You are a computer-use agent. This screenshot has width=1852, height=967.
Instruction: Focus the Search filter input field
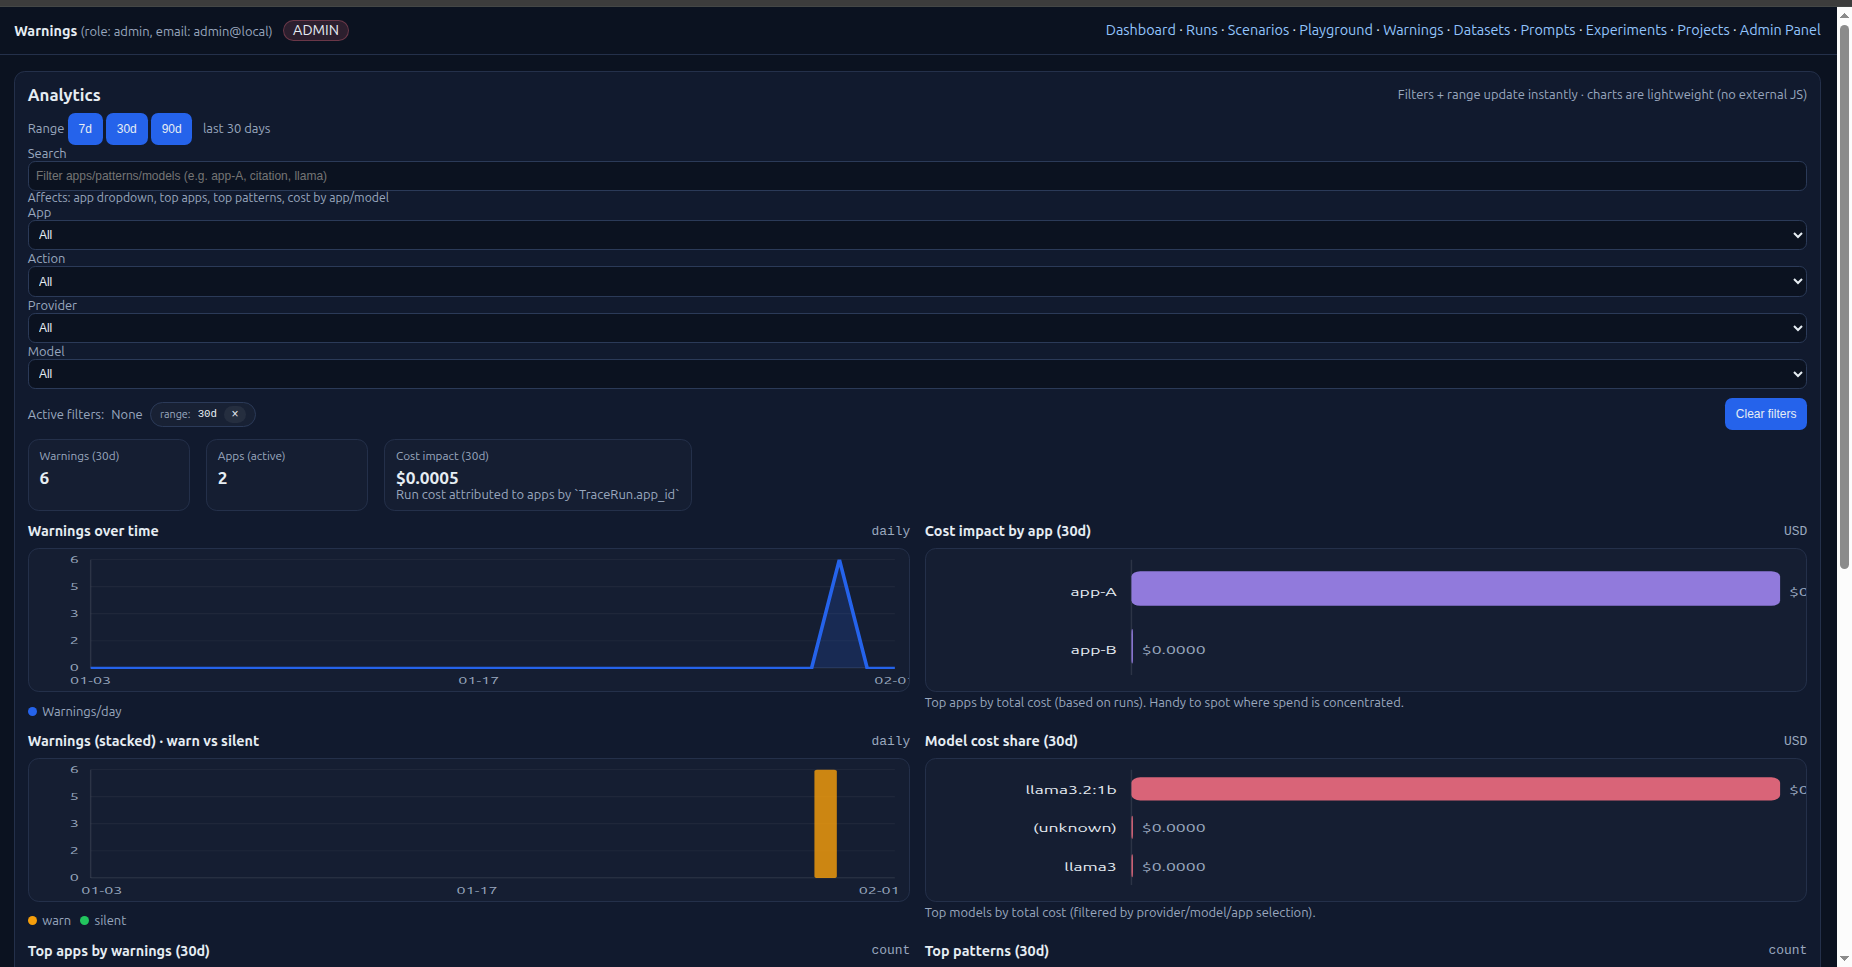tap(916, 176)
